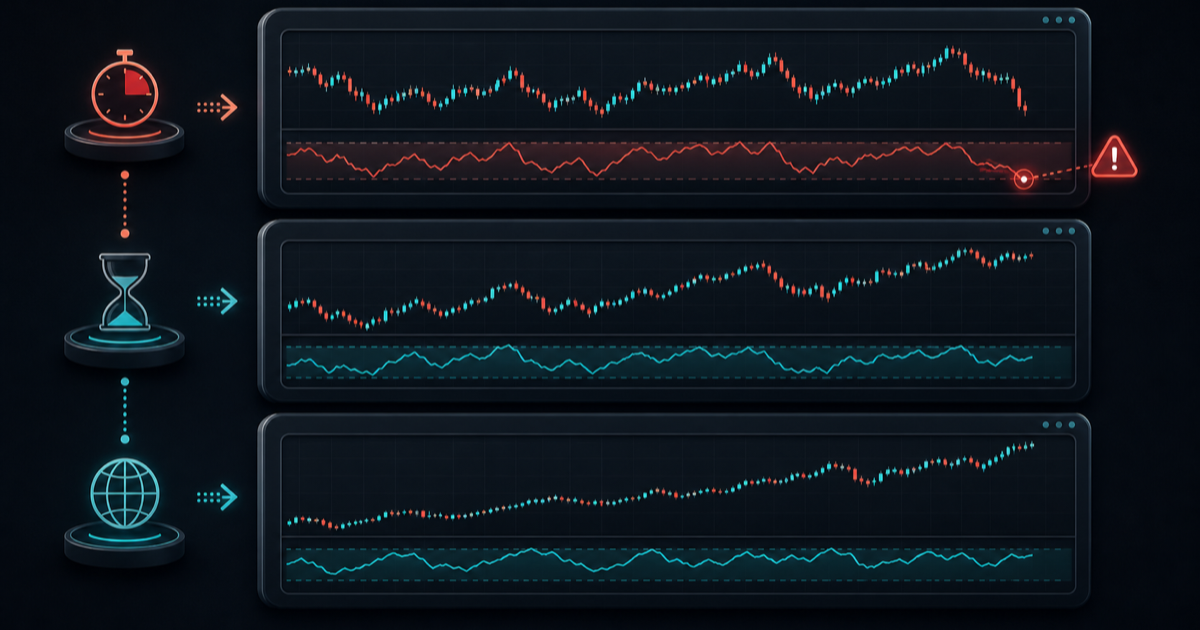Image resolution: width=1200 pixels, height=630 pixels.
Task: Open the three-dot menu of the top chart panel
Action: point(1058,19)
